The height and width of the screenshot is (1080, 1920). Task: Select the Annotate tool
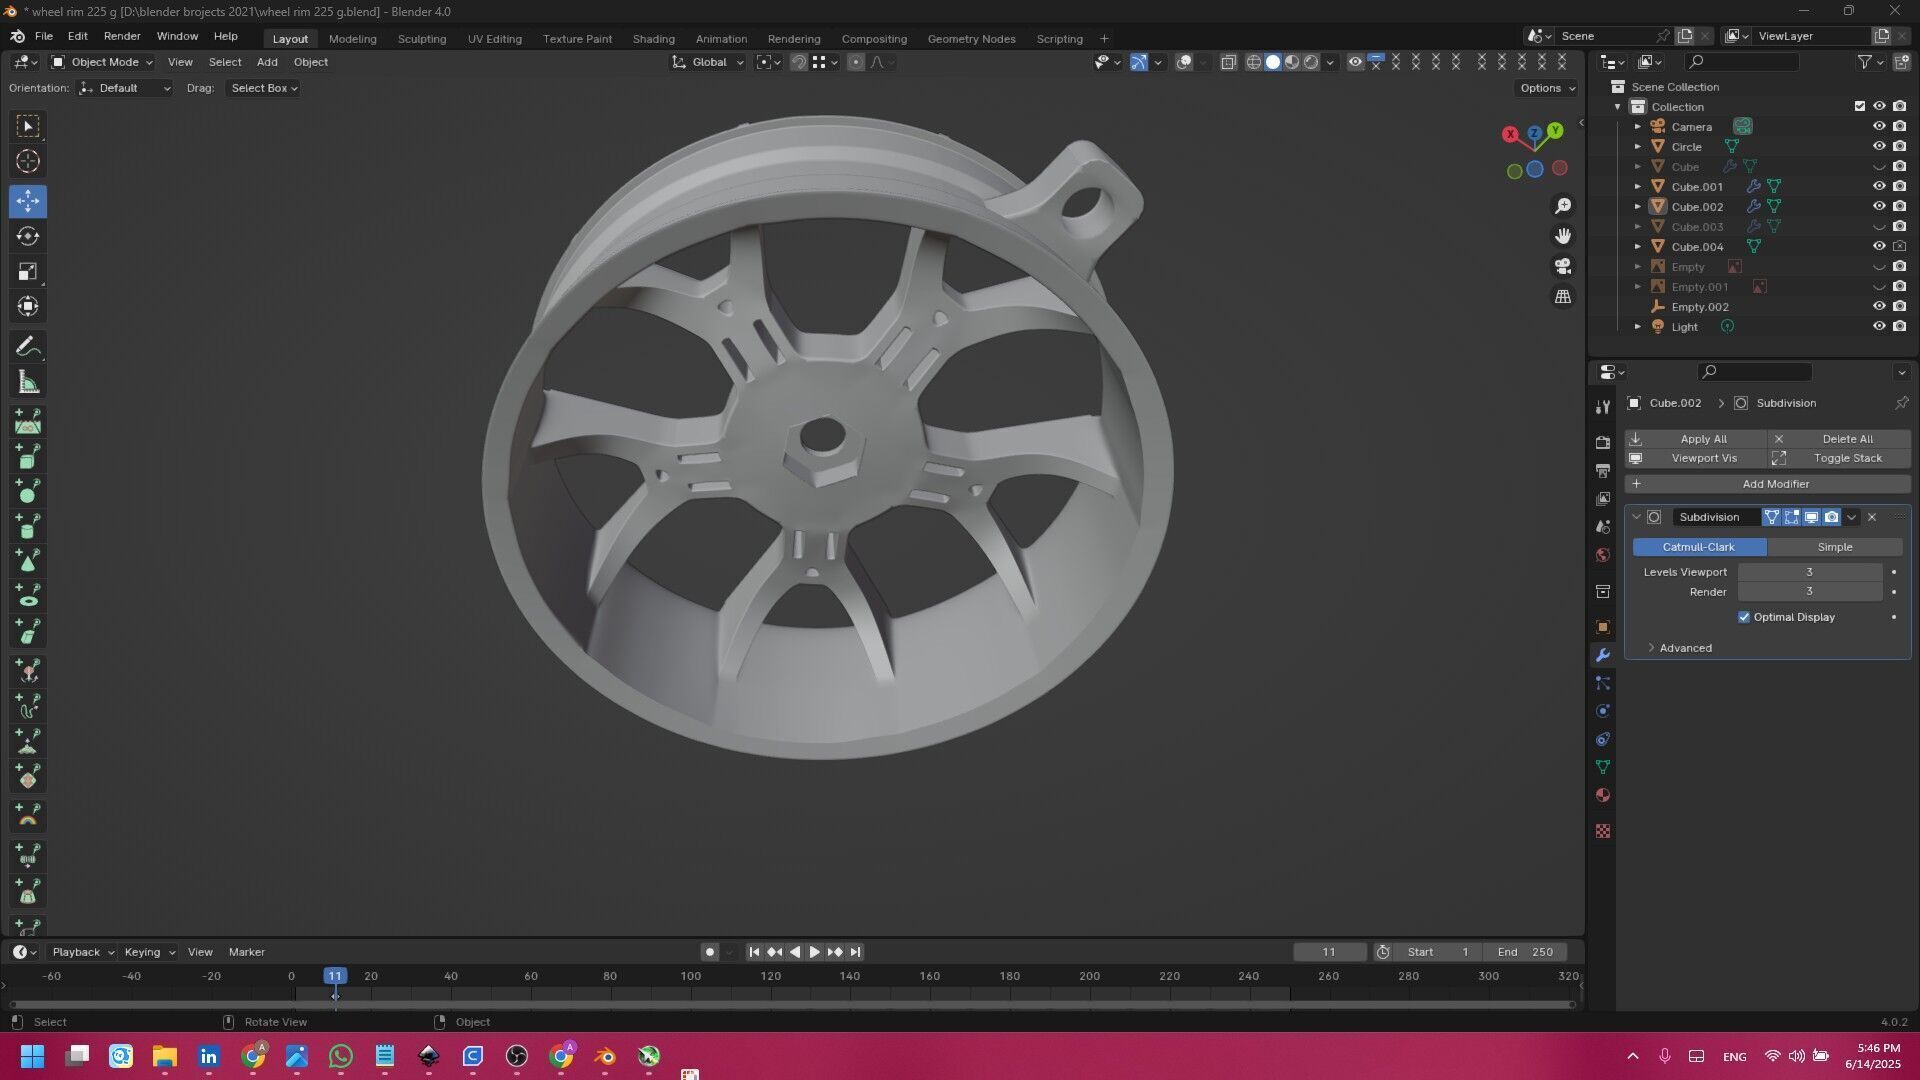(28, 347)
